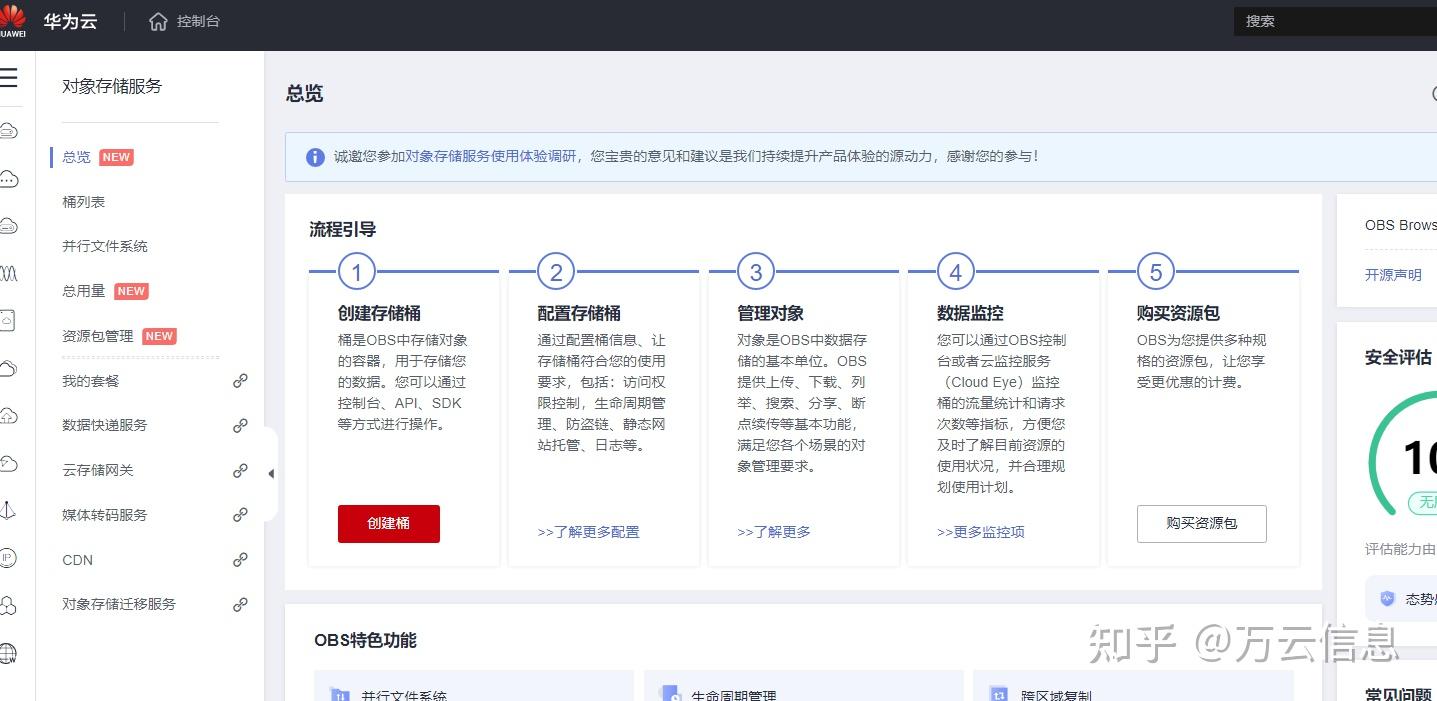Collapse the left sidebar with the arrow
Screen dimensions: 1437x701
(271, 472)
